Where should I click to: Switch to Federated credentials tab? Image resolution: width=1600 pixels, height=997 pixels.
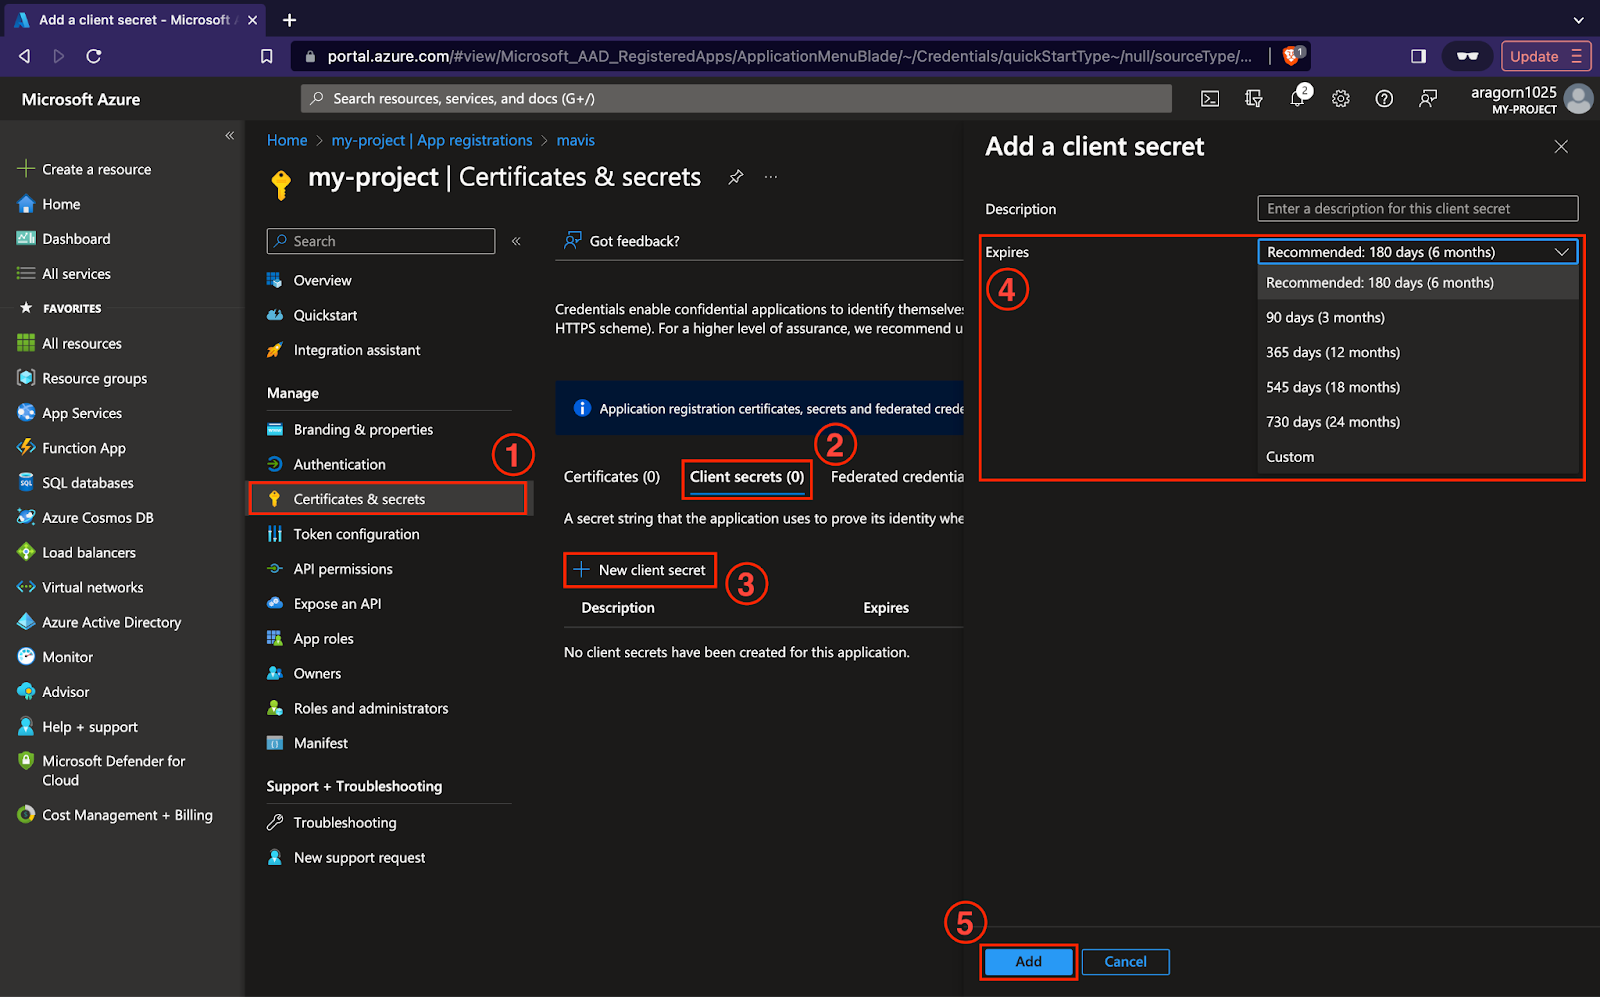pyautogui.click(x=897, y=477)
